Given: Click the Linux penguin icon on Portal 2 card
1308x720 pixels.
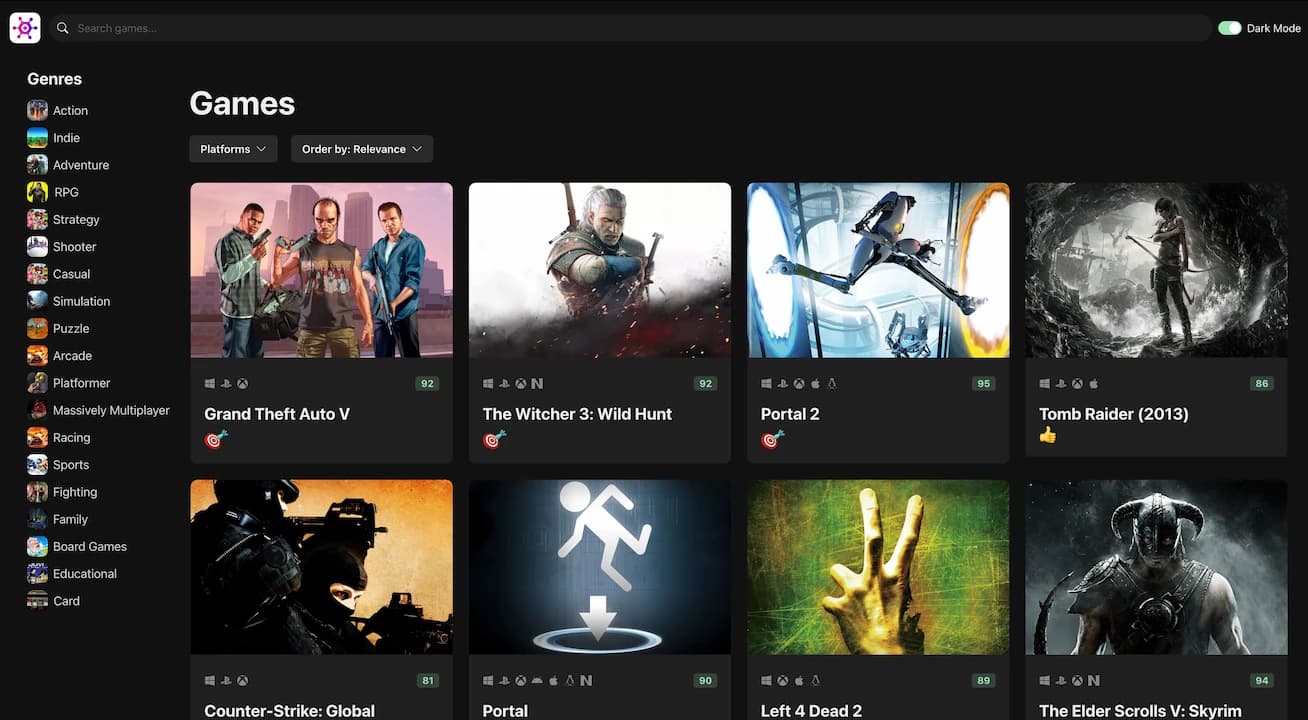Looking at the screenshot, I should 831,383.
